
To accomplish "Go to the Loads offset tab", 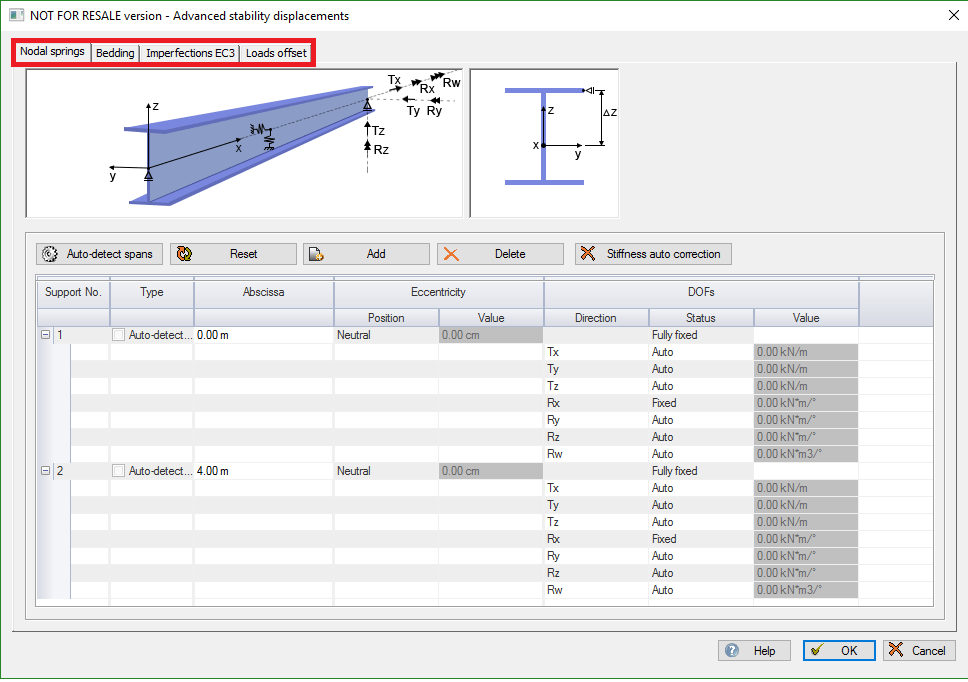I will point(276,53).
